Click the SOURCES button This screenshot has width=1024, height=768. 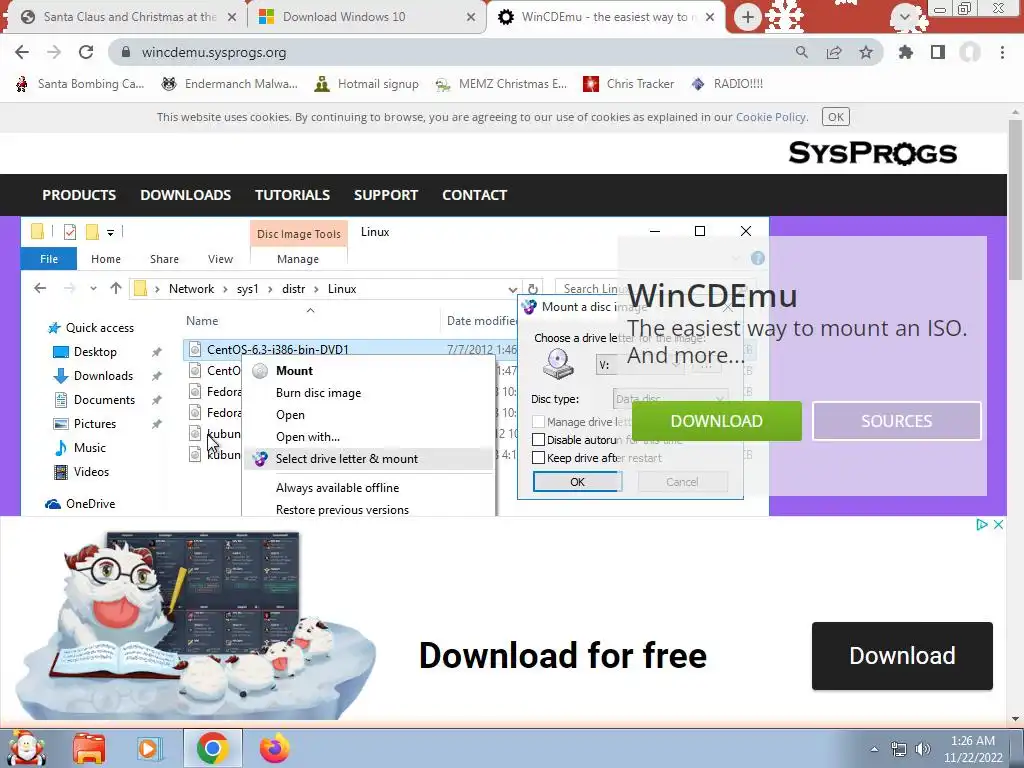[896, 421]
